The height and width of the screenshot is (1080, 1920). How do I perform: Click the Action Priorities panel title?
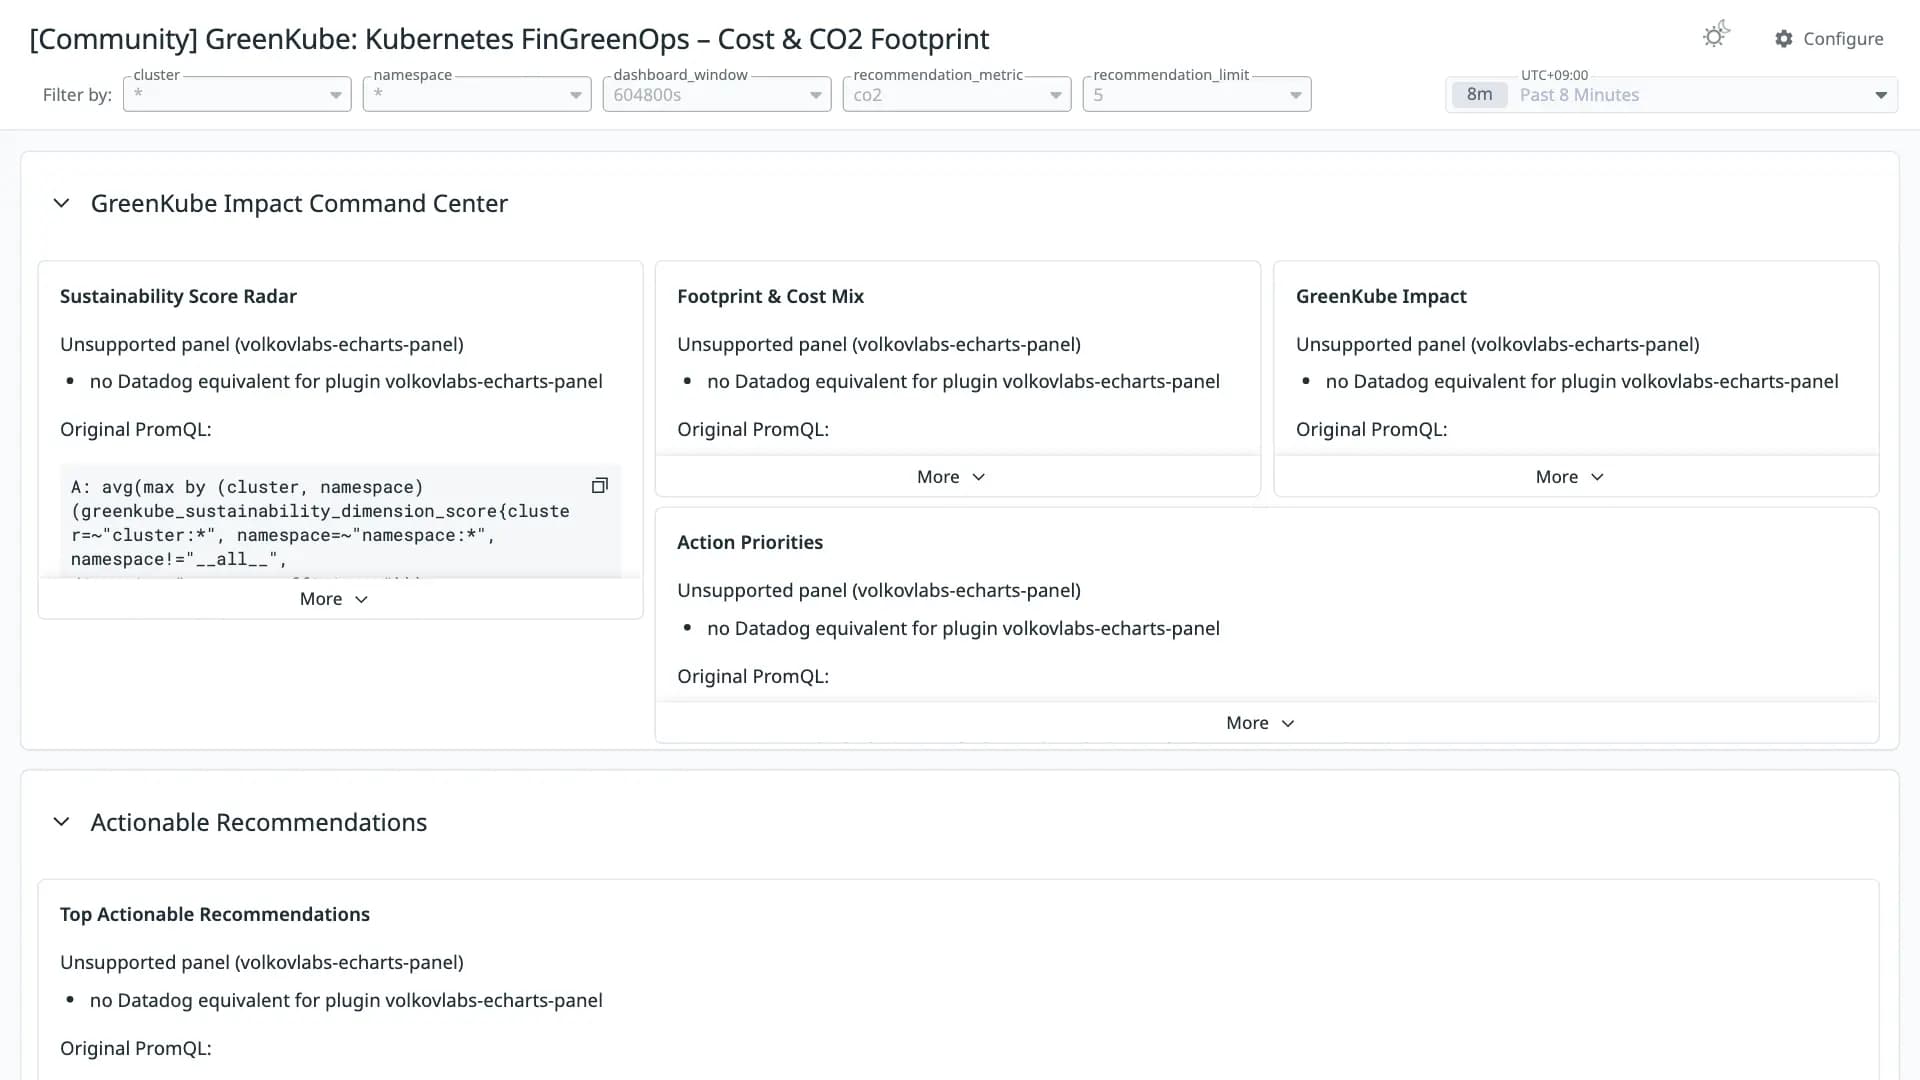pos(750,542)
